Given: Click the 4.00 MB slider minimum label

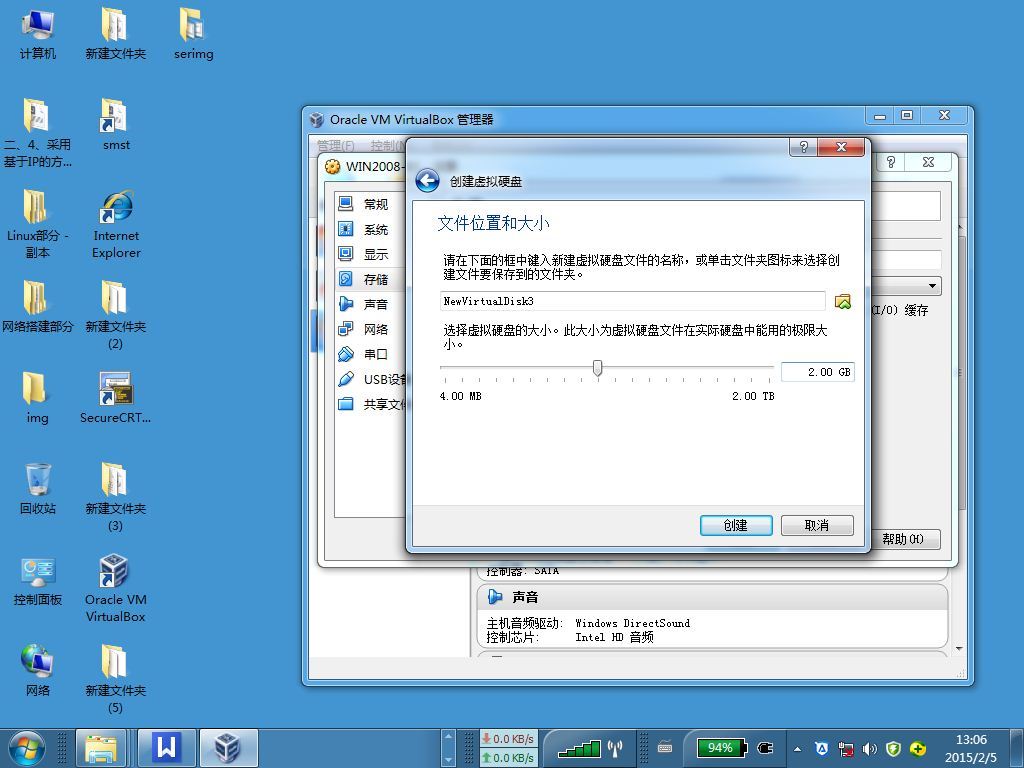Looking at the screenshot, I should coord(460,396).
